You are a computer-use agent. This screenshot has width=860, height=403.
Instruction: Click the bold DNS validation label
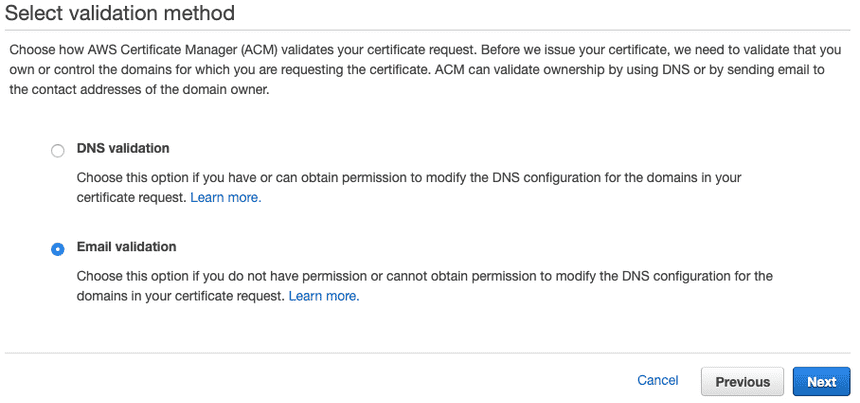(123, 148)
